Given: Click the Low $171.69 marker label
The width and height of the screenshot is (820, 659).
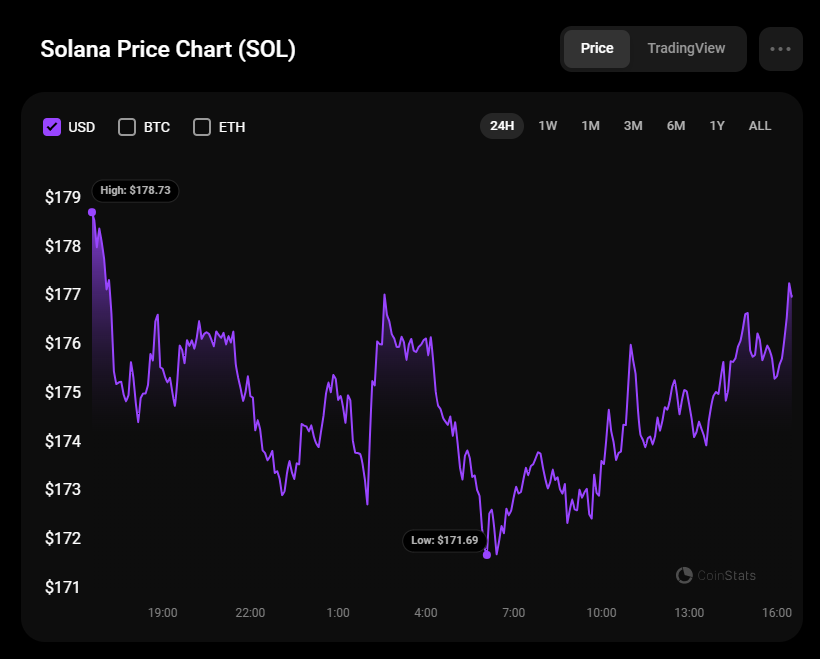Looking at the screenshot, I should click(446, 540).
